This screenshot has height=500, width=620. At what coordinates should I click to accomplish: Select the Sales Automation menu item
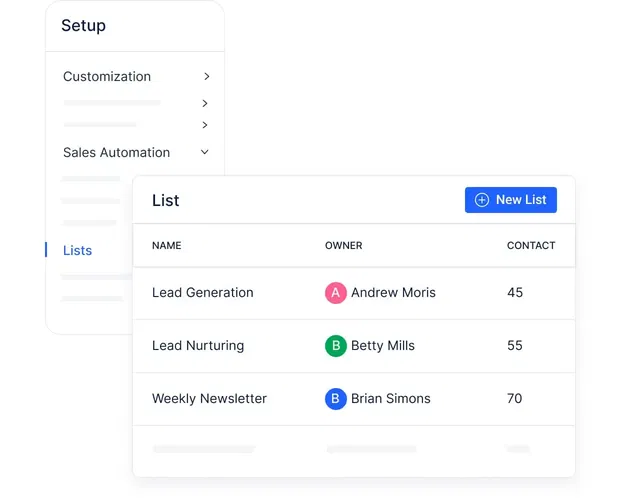117,153
